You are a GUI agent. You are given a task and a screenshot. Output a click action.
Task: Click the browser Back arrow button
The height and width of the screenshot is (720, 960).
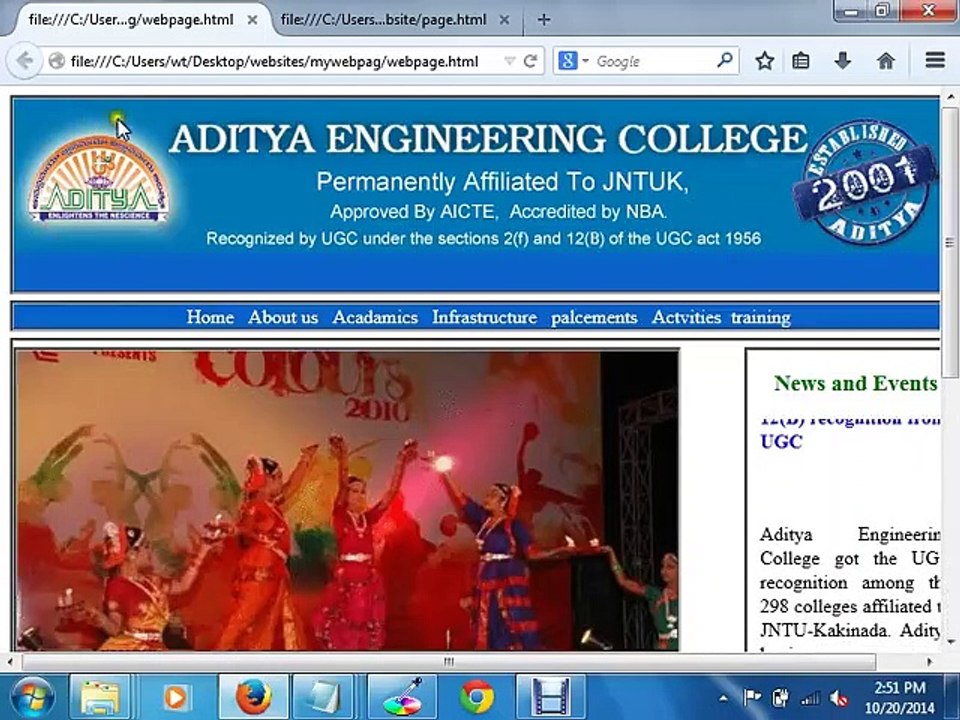24,61
